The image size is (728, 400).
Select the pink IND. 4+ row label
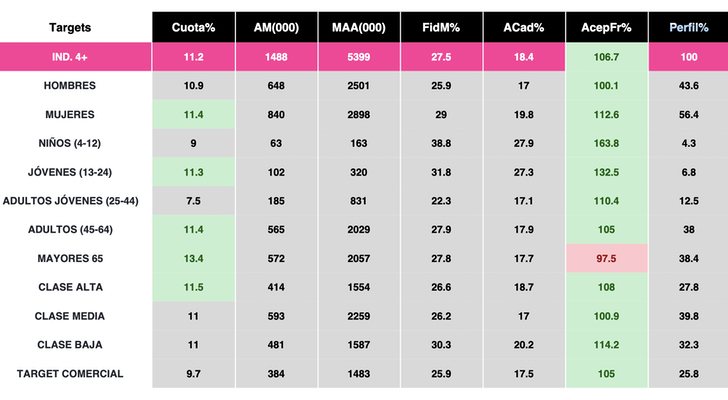click(x=70, y=57)
